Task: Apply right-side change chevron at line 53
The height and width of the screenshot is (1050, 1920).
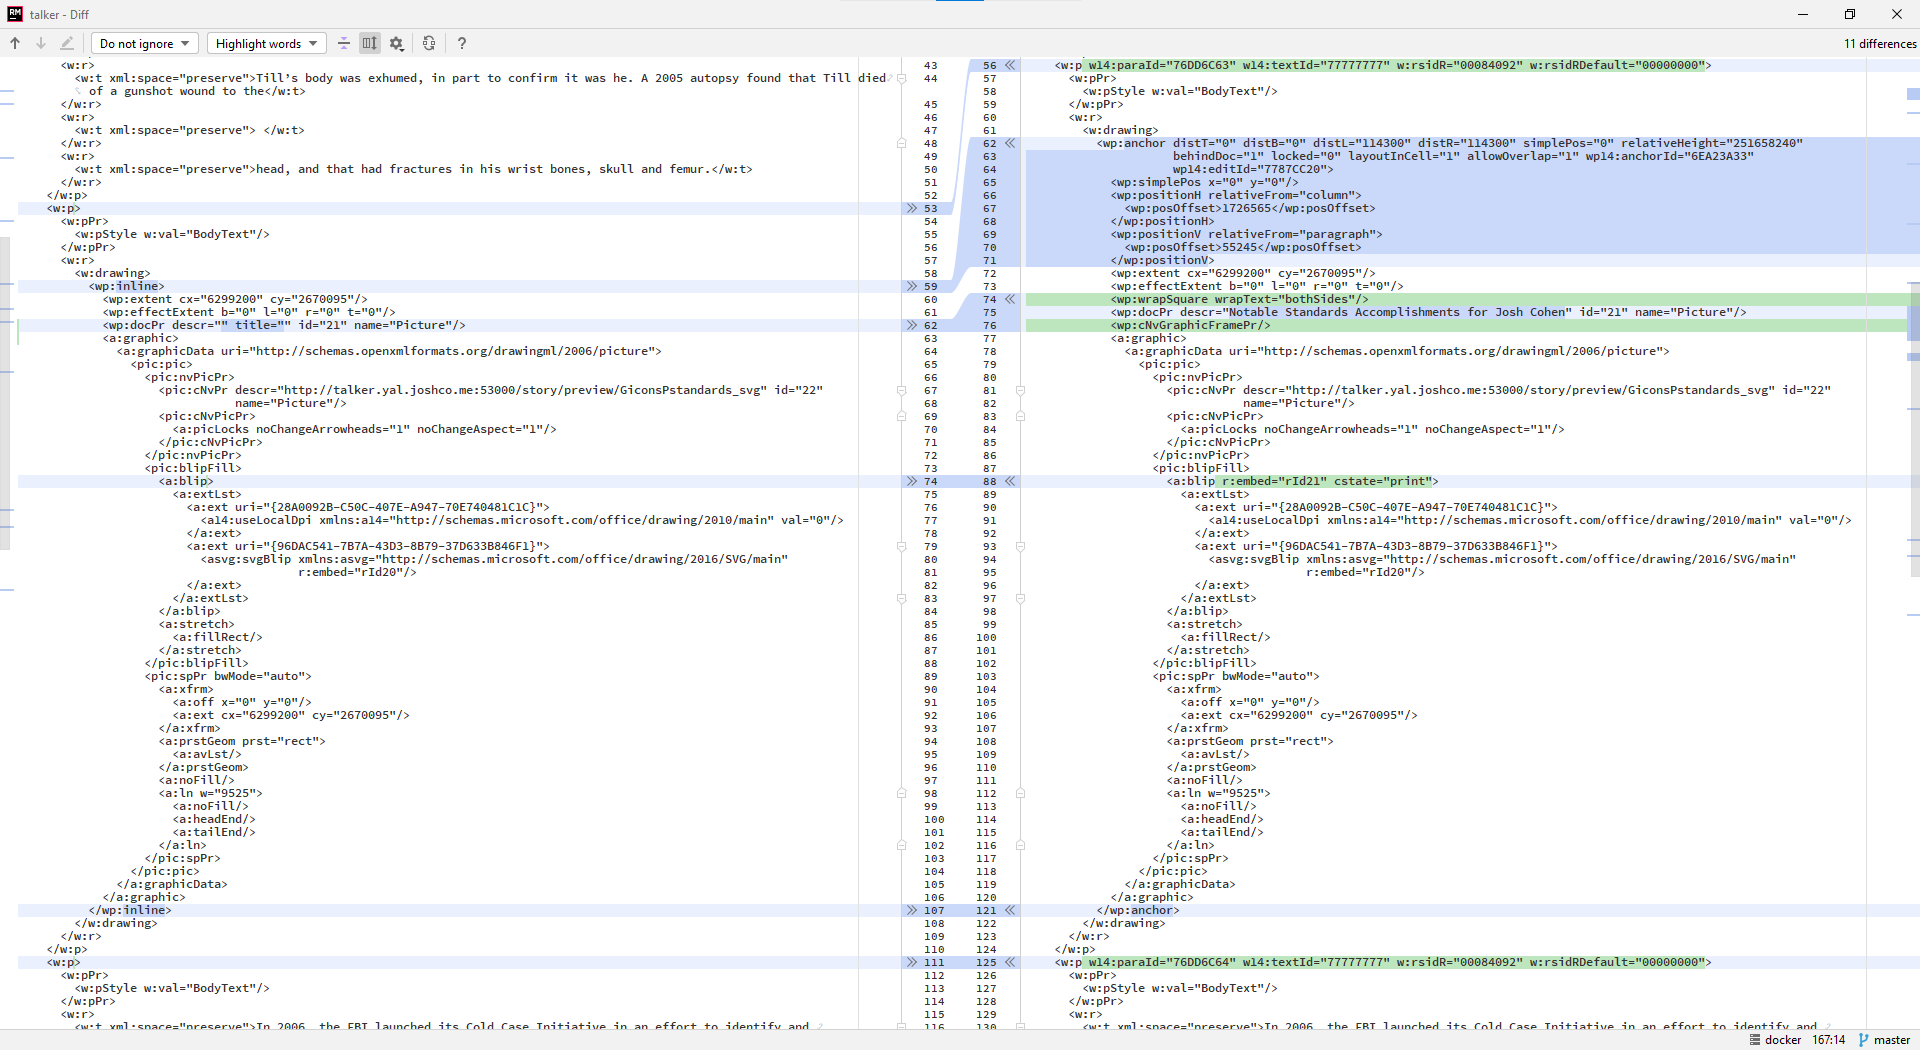Action: pos(911,208)
